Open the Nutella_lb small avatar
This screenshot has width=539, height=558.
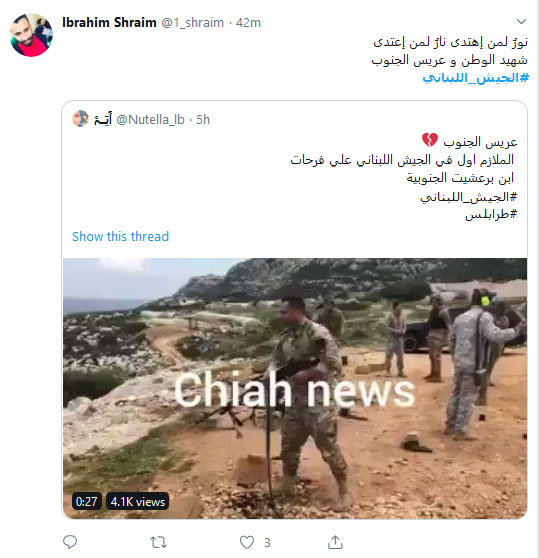pos(80,119)
